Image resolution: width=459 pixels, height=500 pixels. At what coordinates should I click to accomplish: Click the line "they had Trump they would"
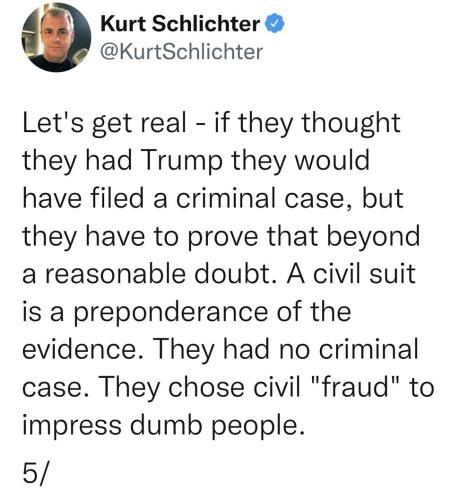point(196,161)
